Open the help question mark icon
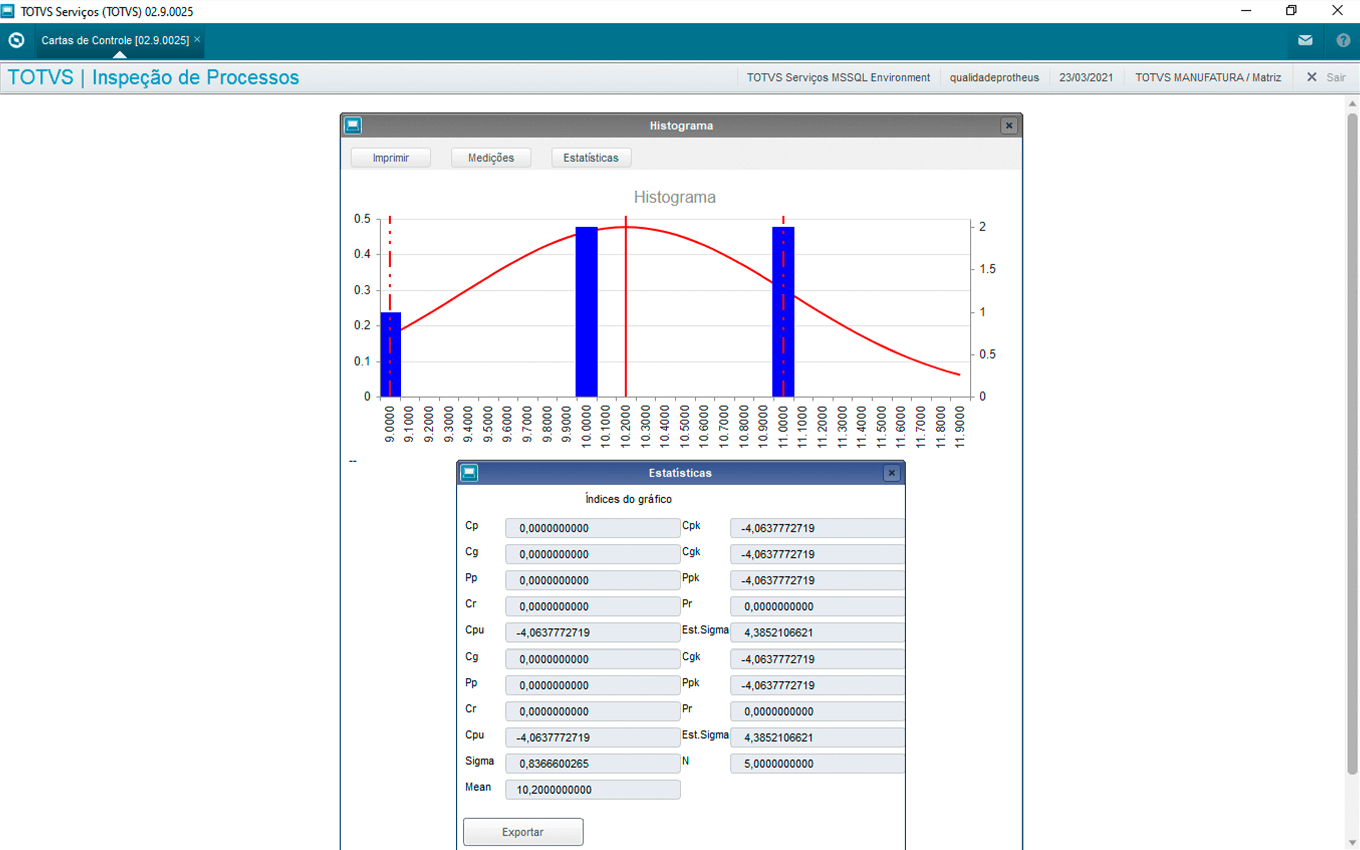This screenshot has width=1360, height=850. (1343, 41)
